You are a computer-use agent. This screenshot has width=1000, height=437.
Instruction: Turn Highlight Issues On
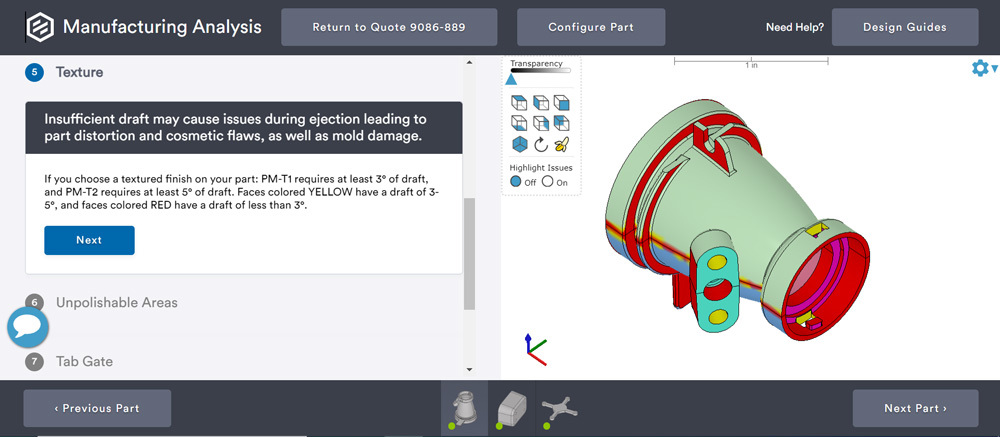[x=547, y=182]
